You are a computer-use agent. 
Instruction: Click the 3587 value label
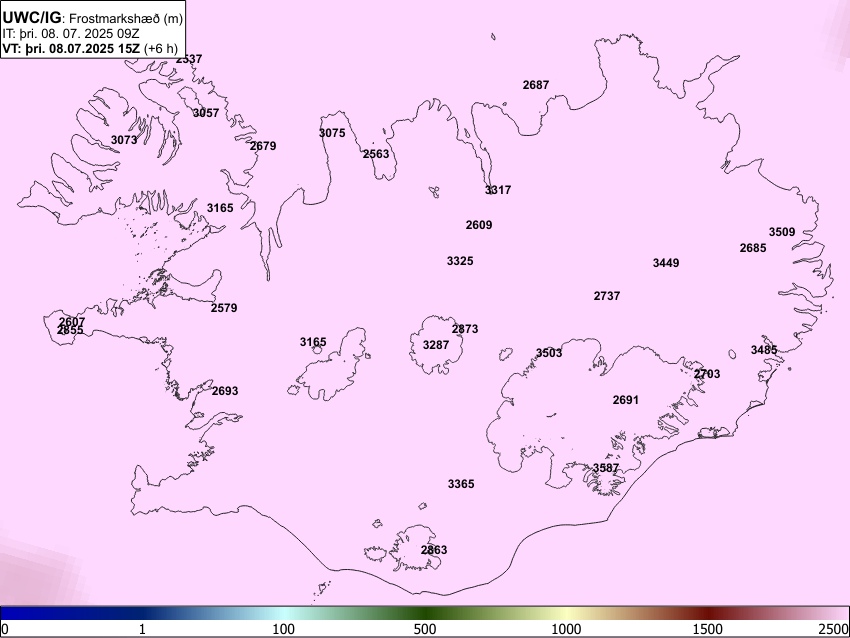click(606, 468)
